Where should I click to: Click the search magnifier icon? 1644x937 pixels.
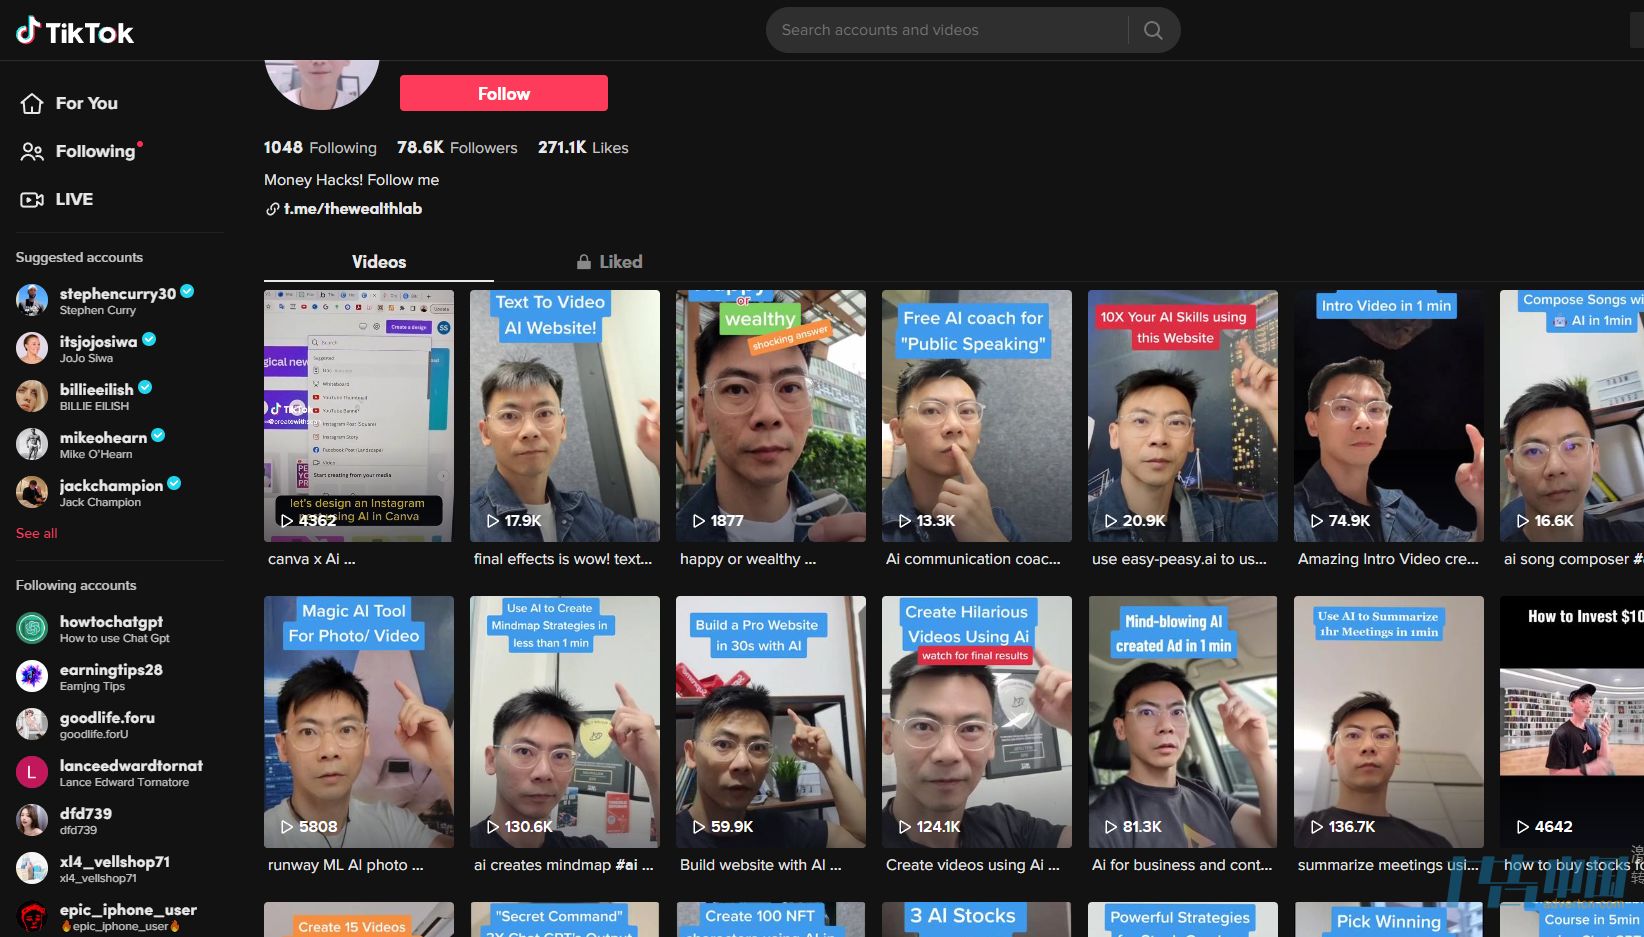tap(1152, 29)
